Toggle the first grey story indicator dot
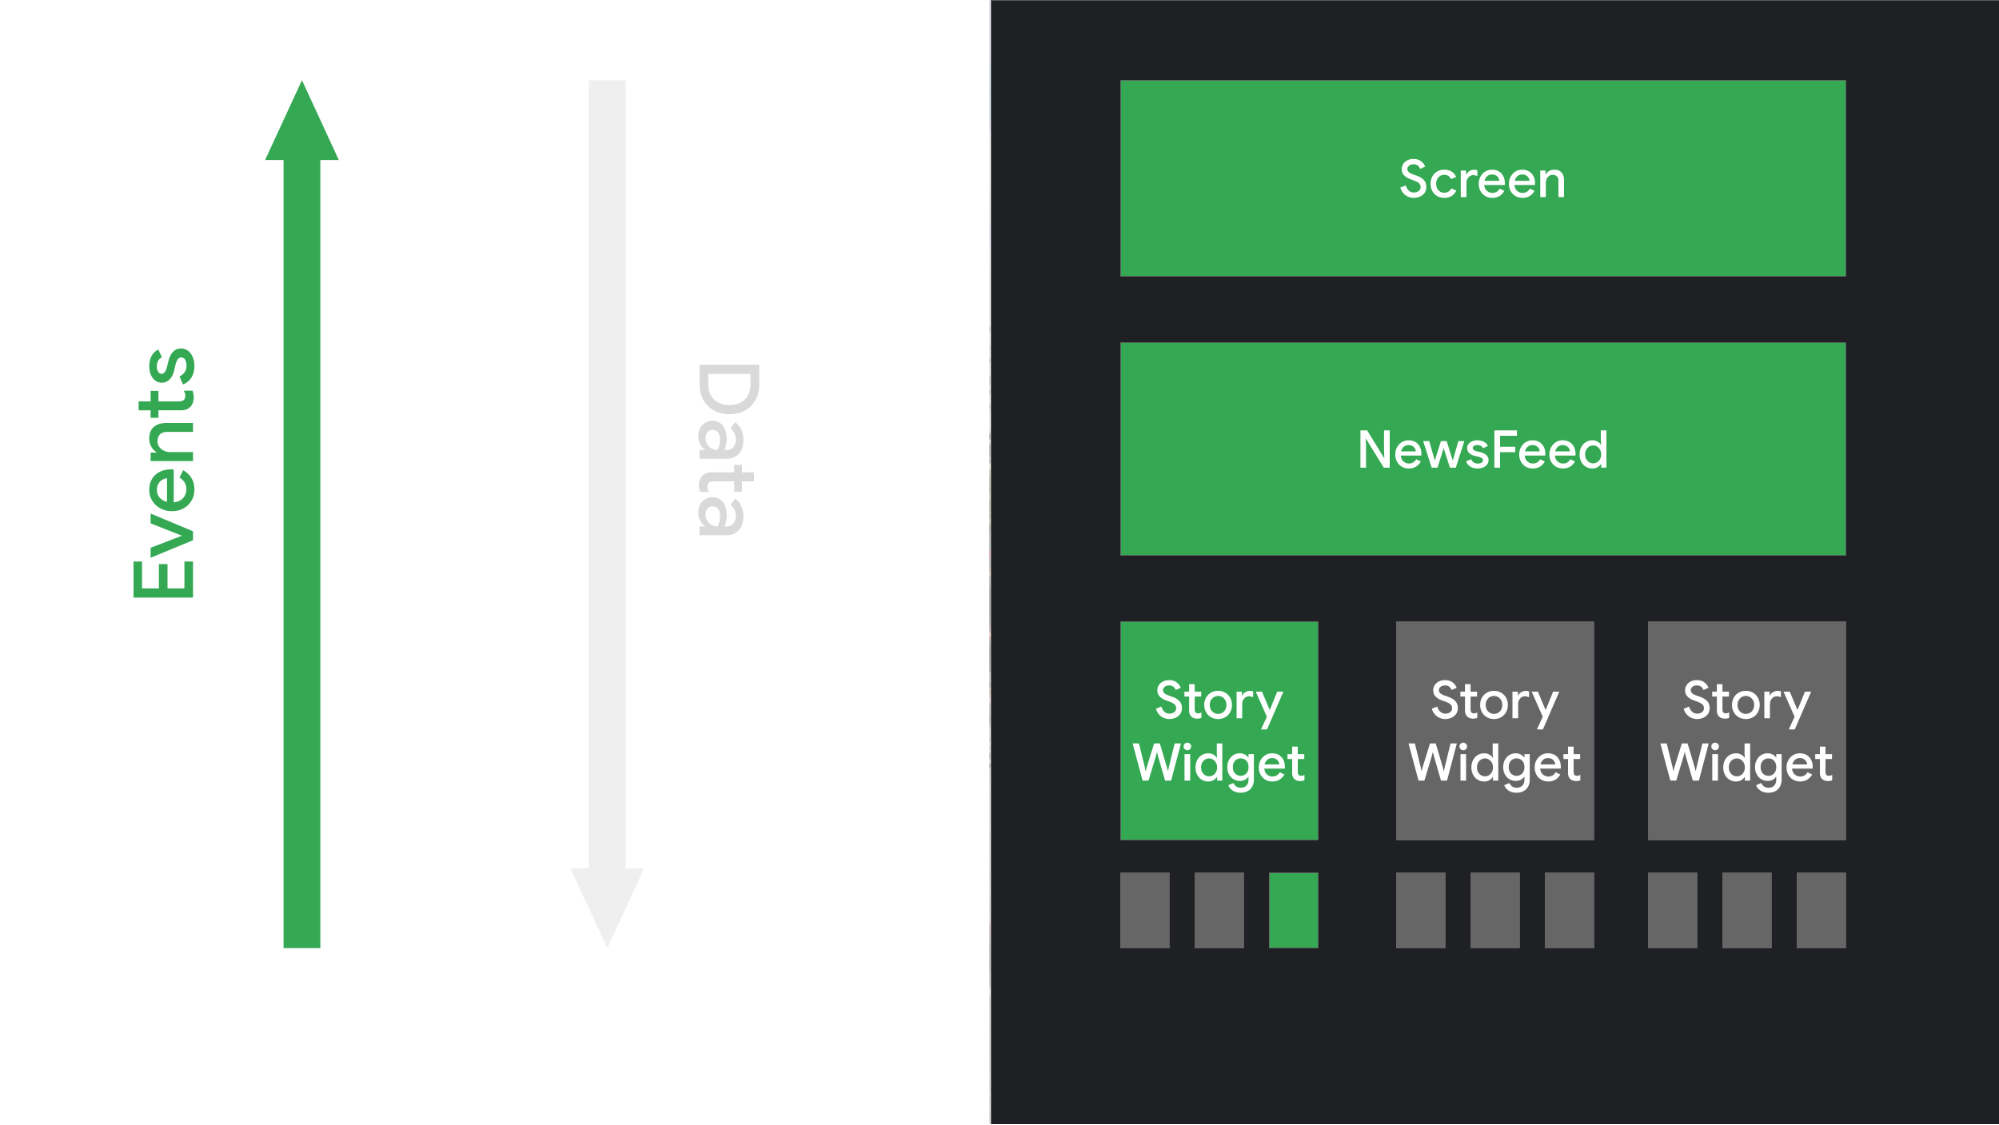The width and height of the screenshot is (1999, 1125). [1144, 907]
